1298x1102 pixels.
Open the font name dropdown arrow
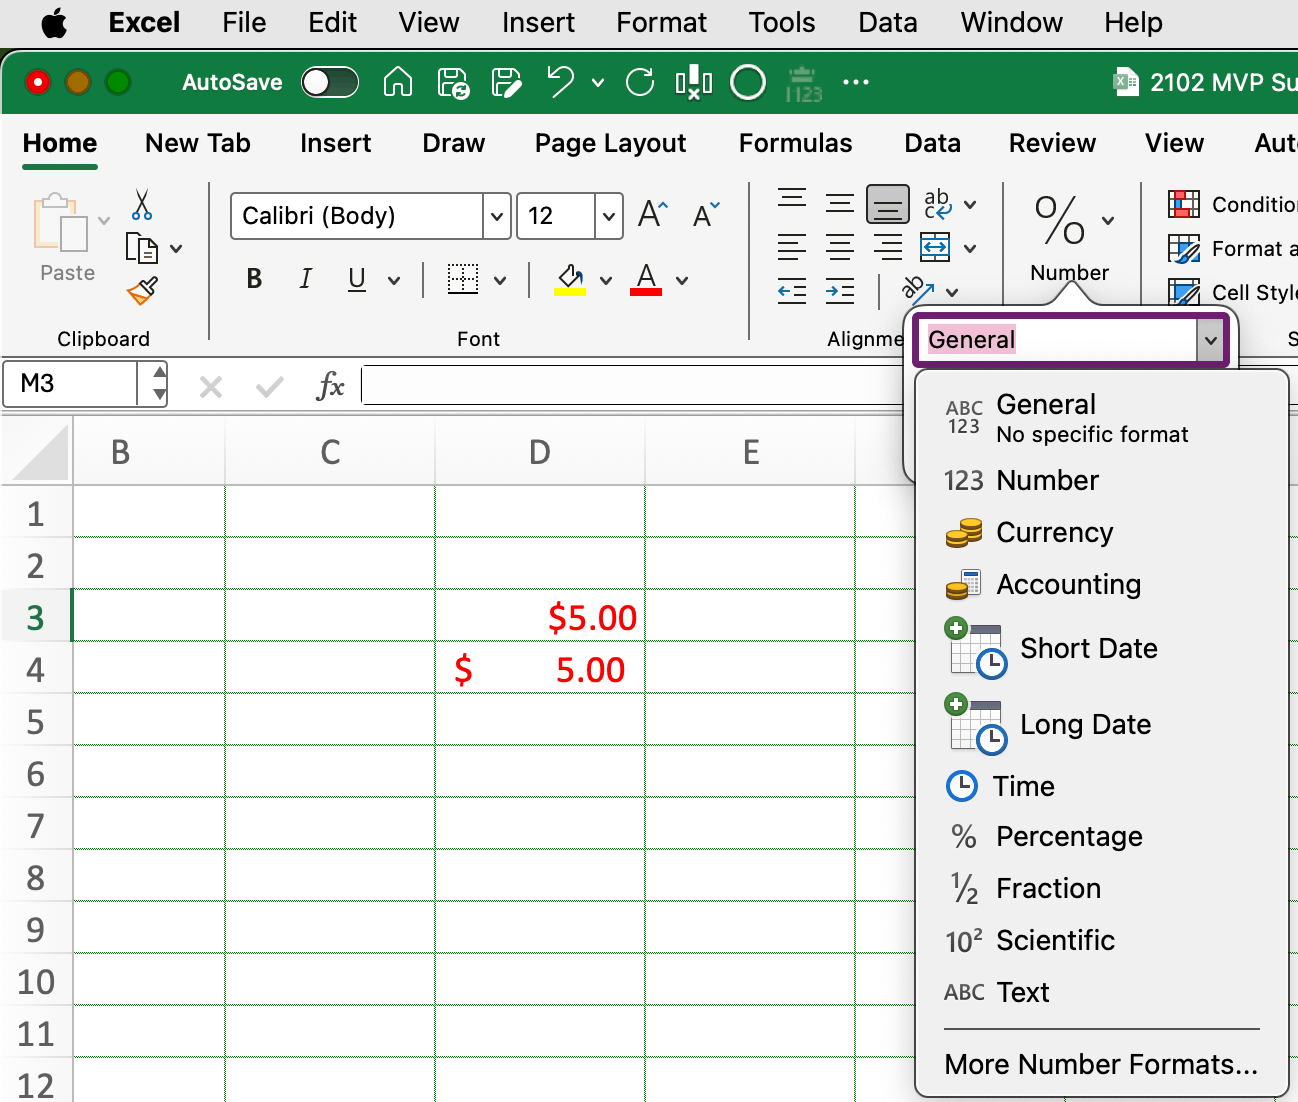[497, 216]
